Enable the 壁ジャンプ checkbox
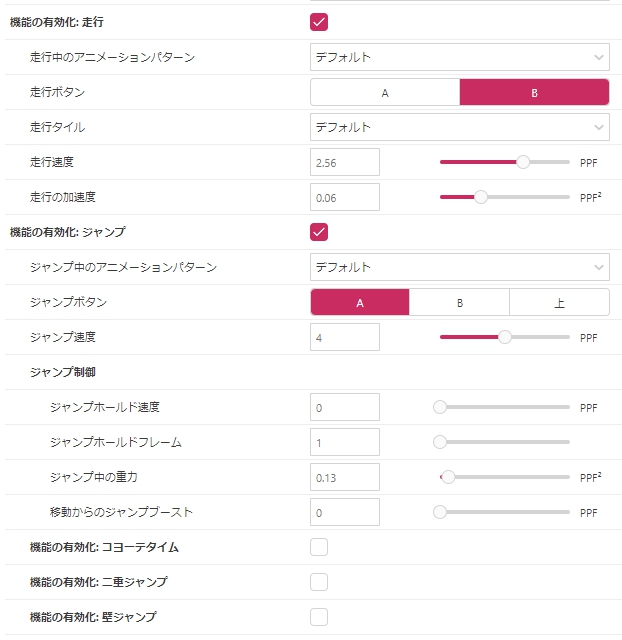Image resolution: width=622 pixels, height=640 pixels. (319, 617)
